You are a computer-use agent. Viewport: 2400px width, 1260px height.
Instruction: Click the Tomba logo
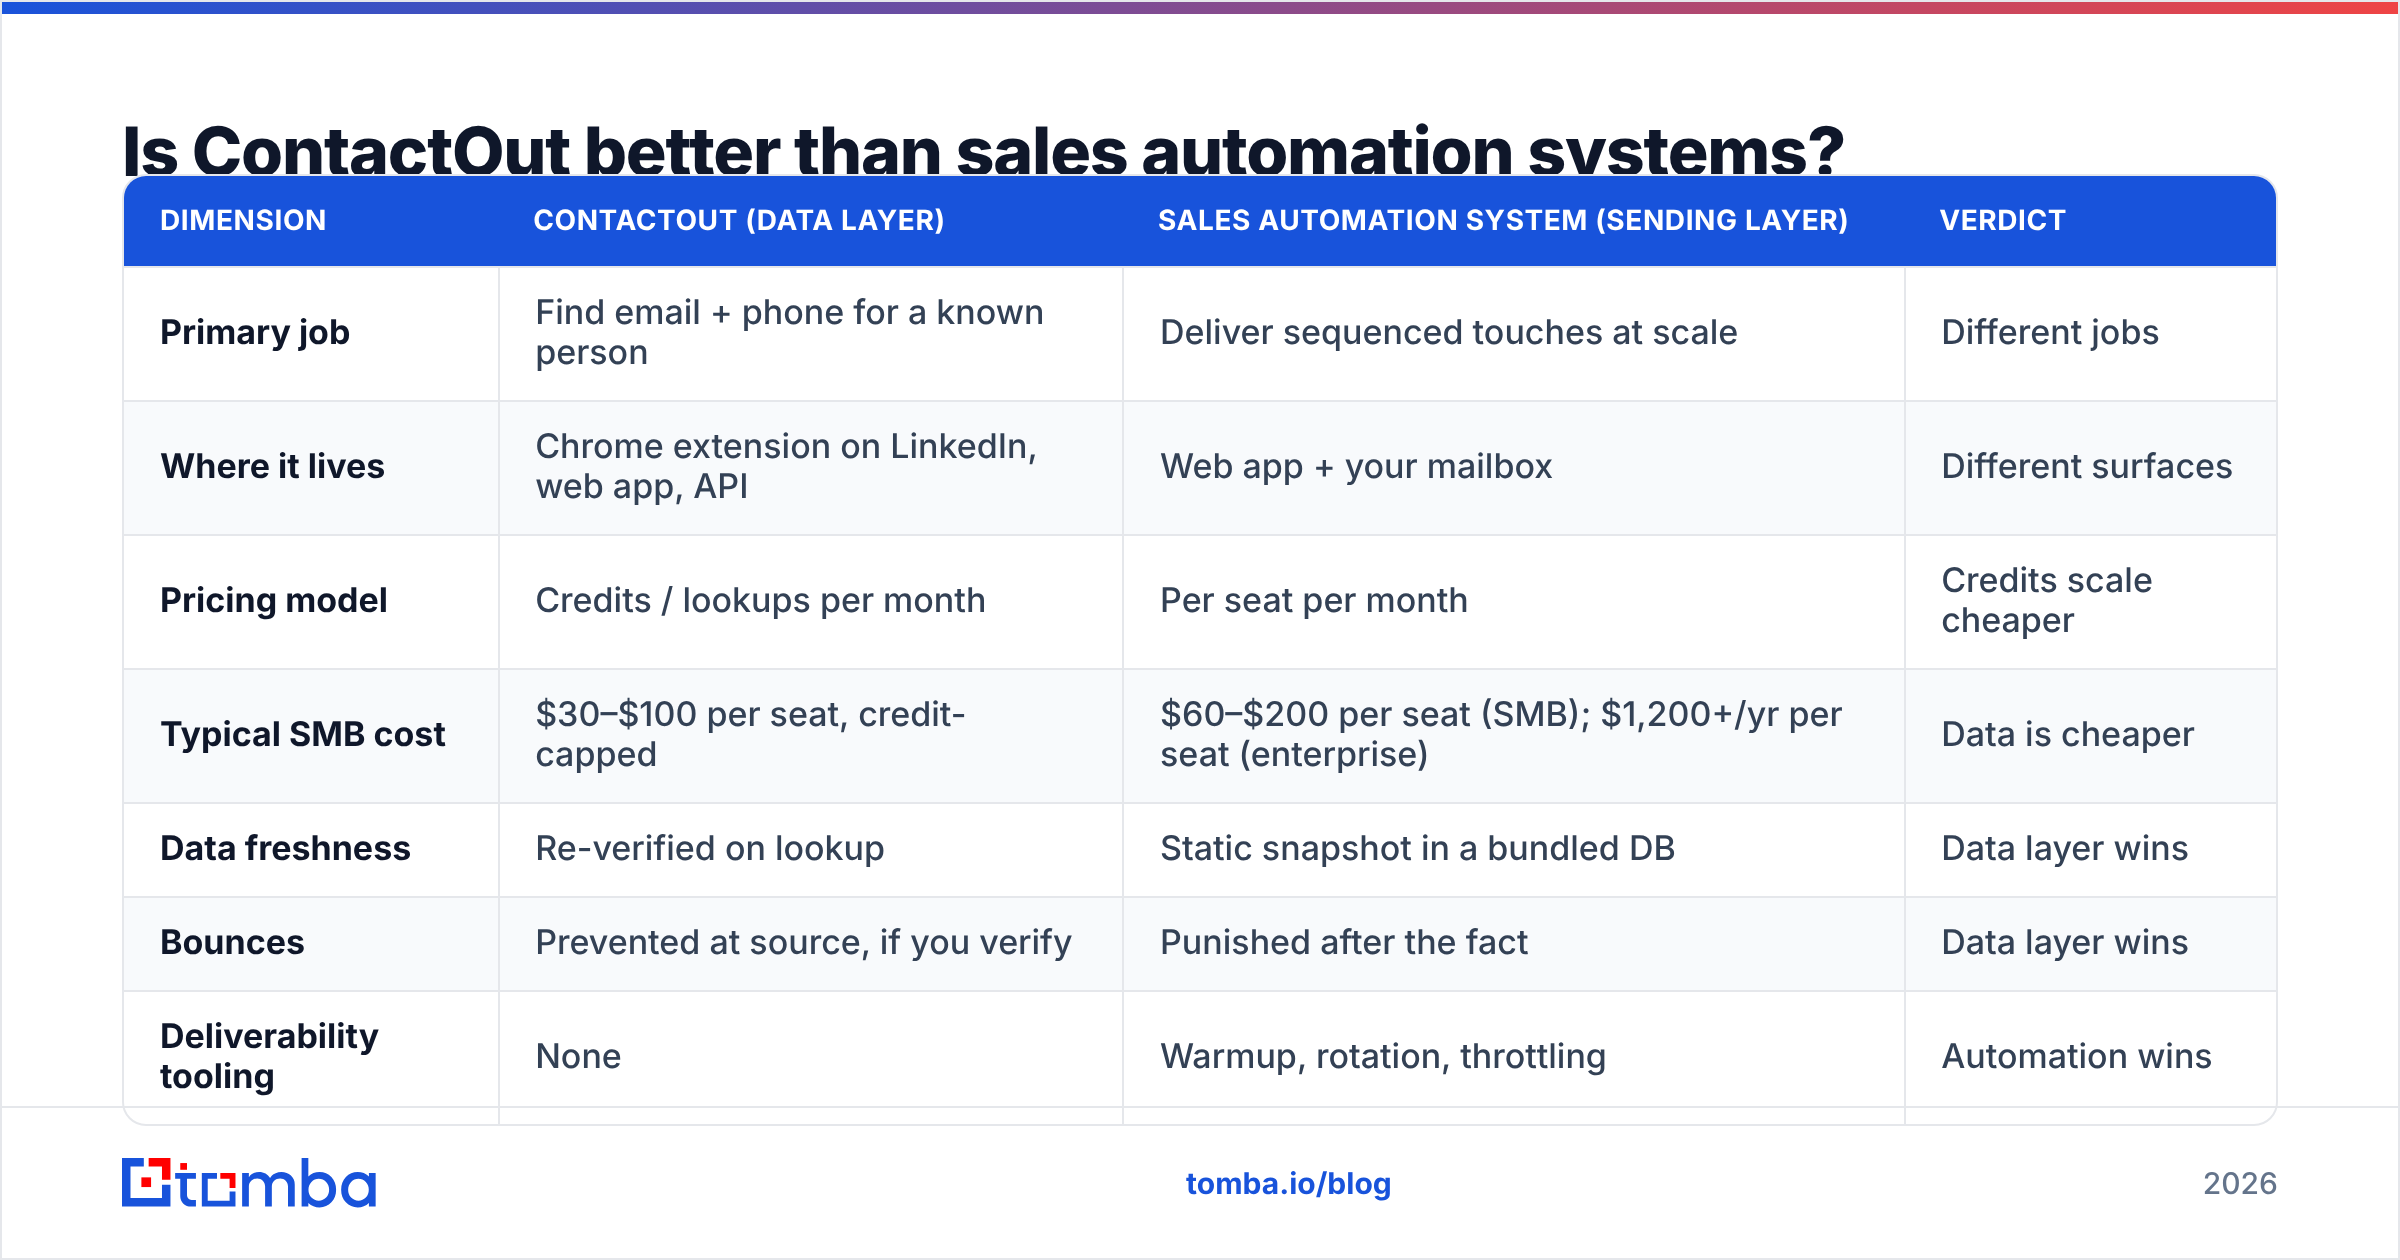[x=249, y=1183]
